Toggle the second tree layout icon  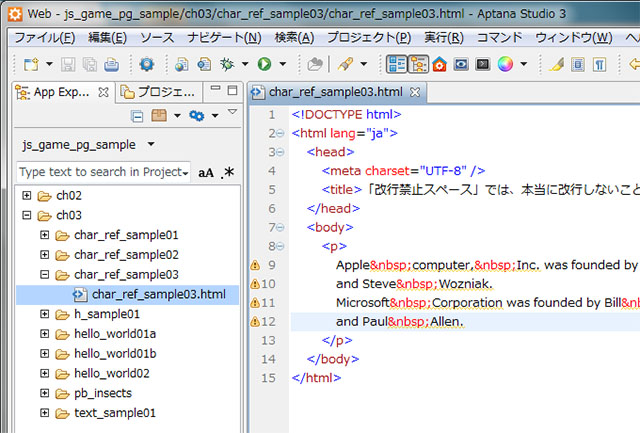tap(418, 64)
